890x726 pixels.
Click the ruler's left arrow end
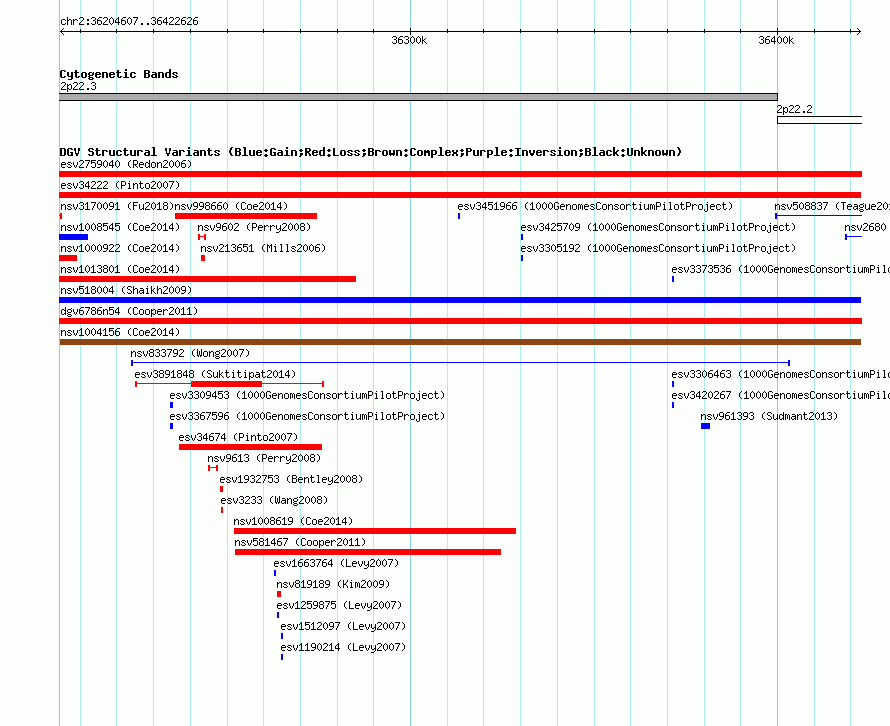point(62,31)
